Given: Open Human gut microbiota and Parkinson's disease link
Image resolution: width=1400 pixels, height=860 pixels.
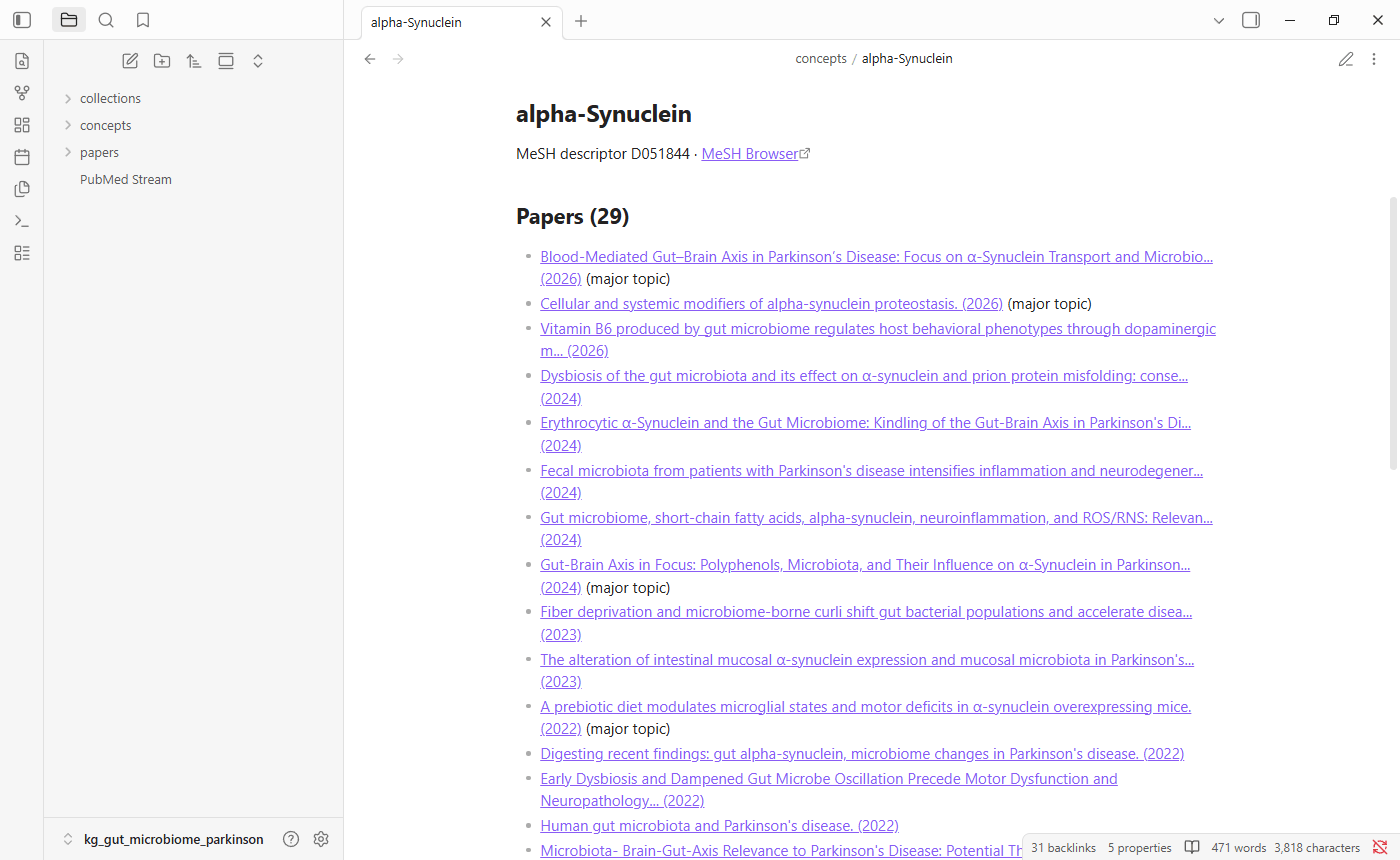Looking at the screenshot, I should click(x=719, y=826).
